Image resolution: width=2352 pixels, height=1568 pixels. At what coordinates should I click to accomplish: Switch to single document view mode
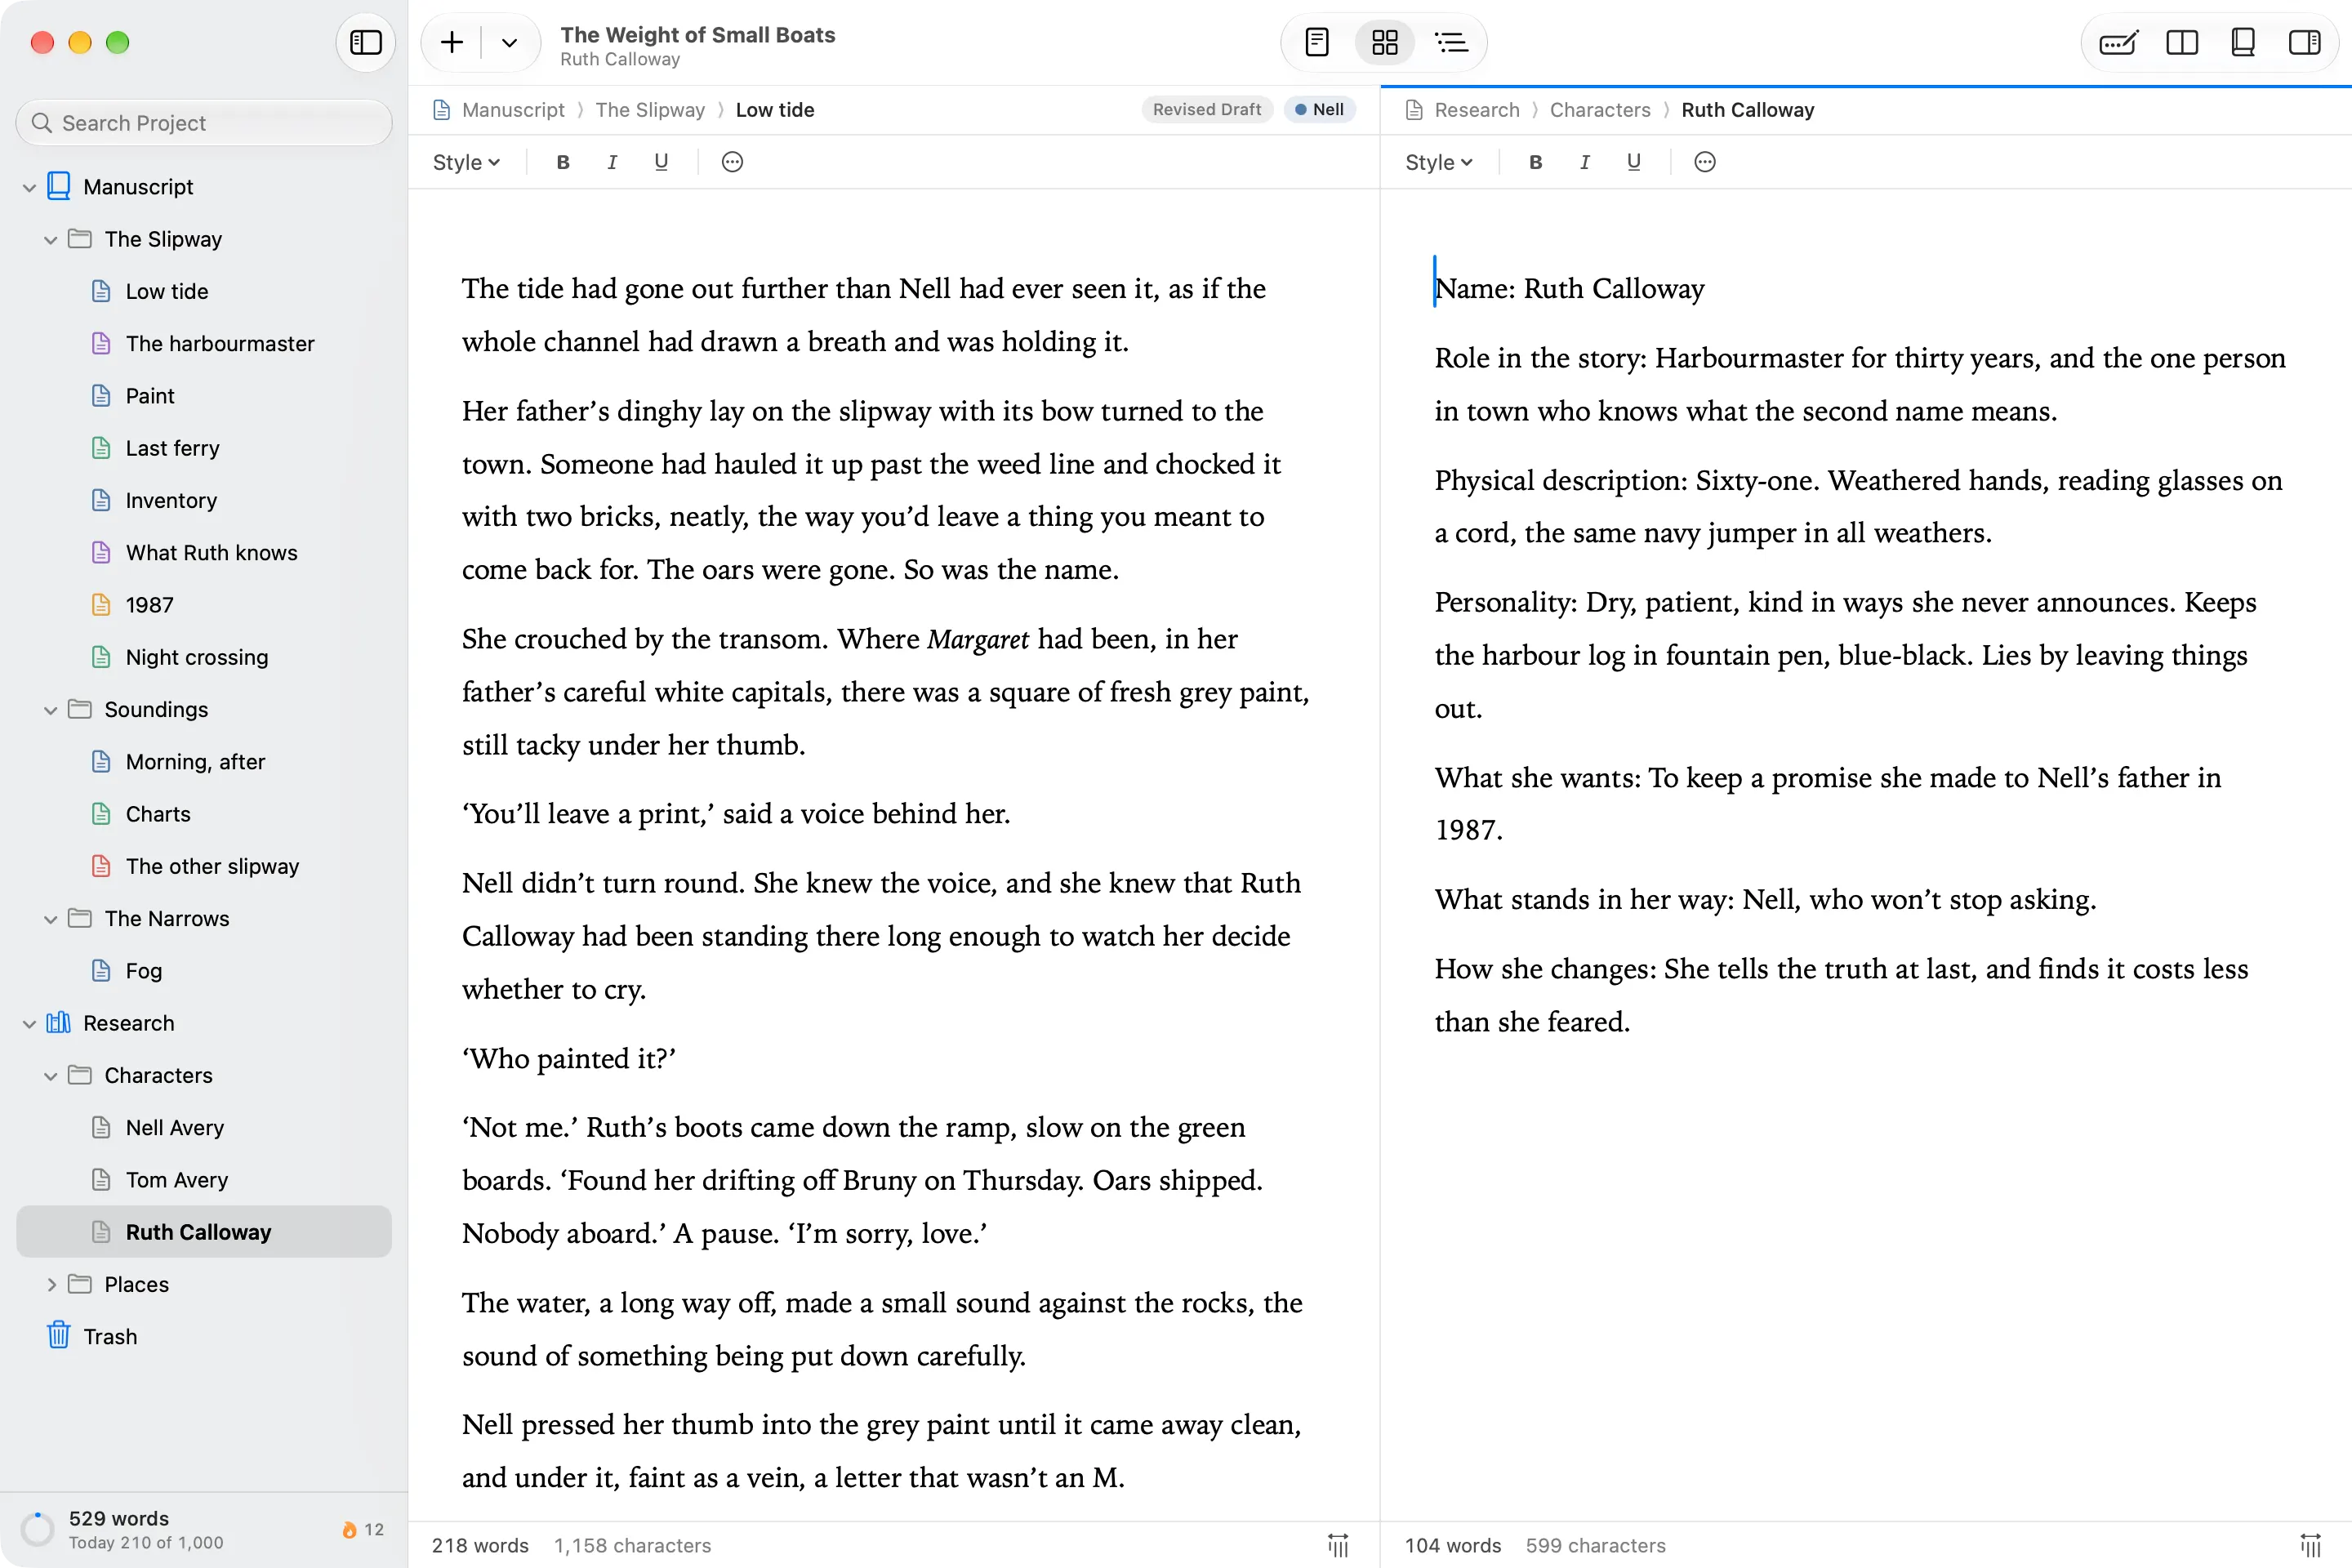(1317, 42)
